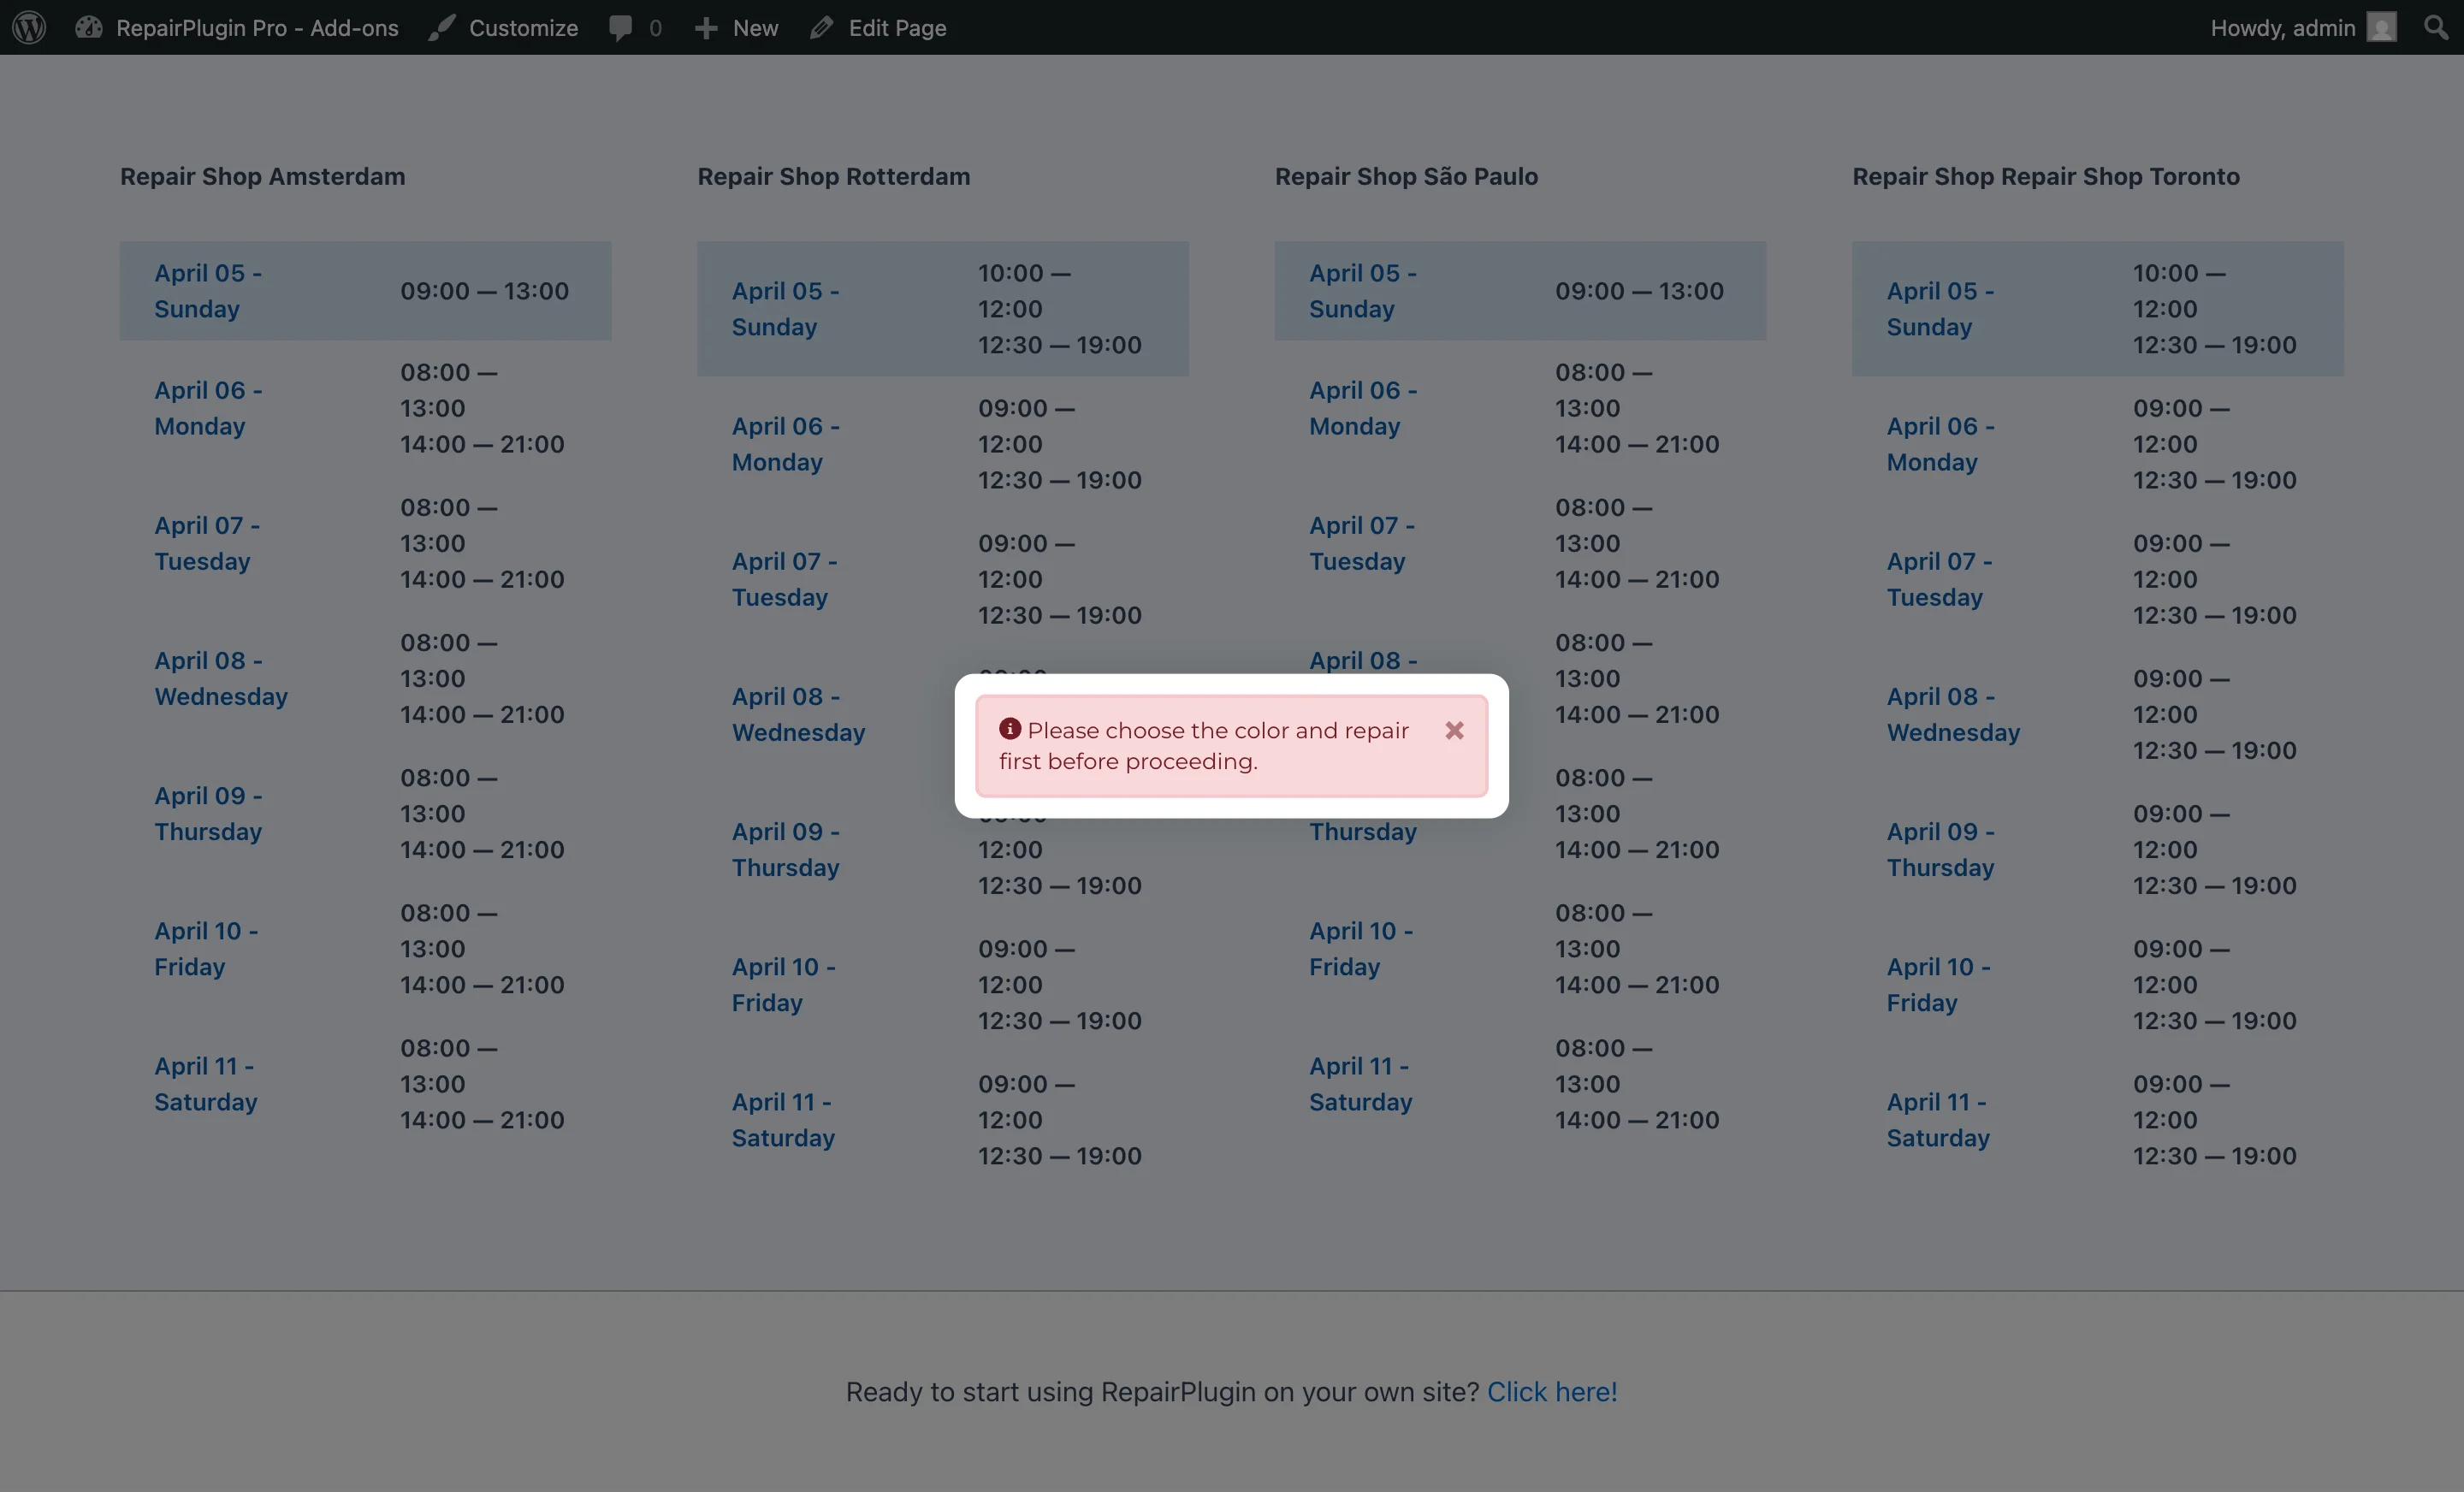Select April 11 Saturday at São Paulo
The width and height of the screenshot is (2464, 1492).
click(1360, 1083)
